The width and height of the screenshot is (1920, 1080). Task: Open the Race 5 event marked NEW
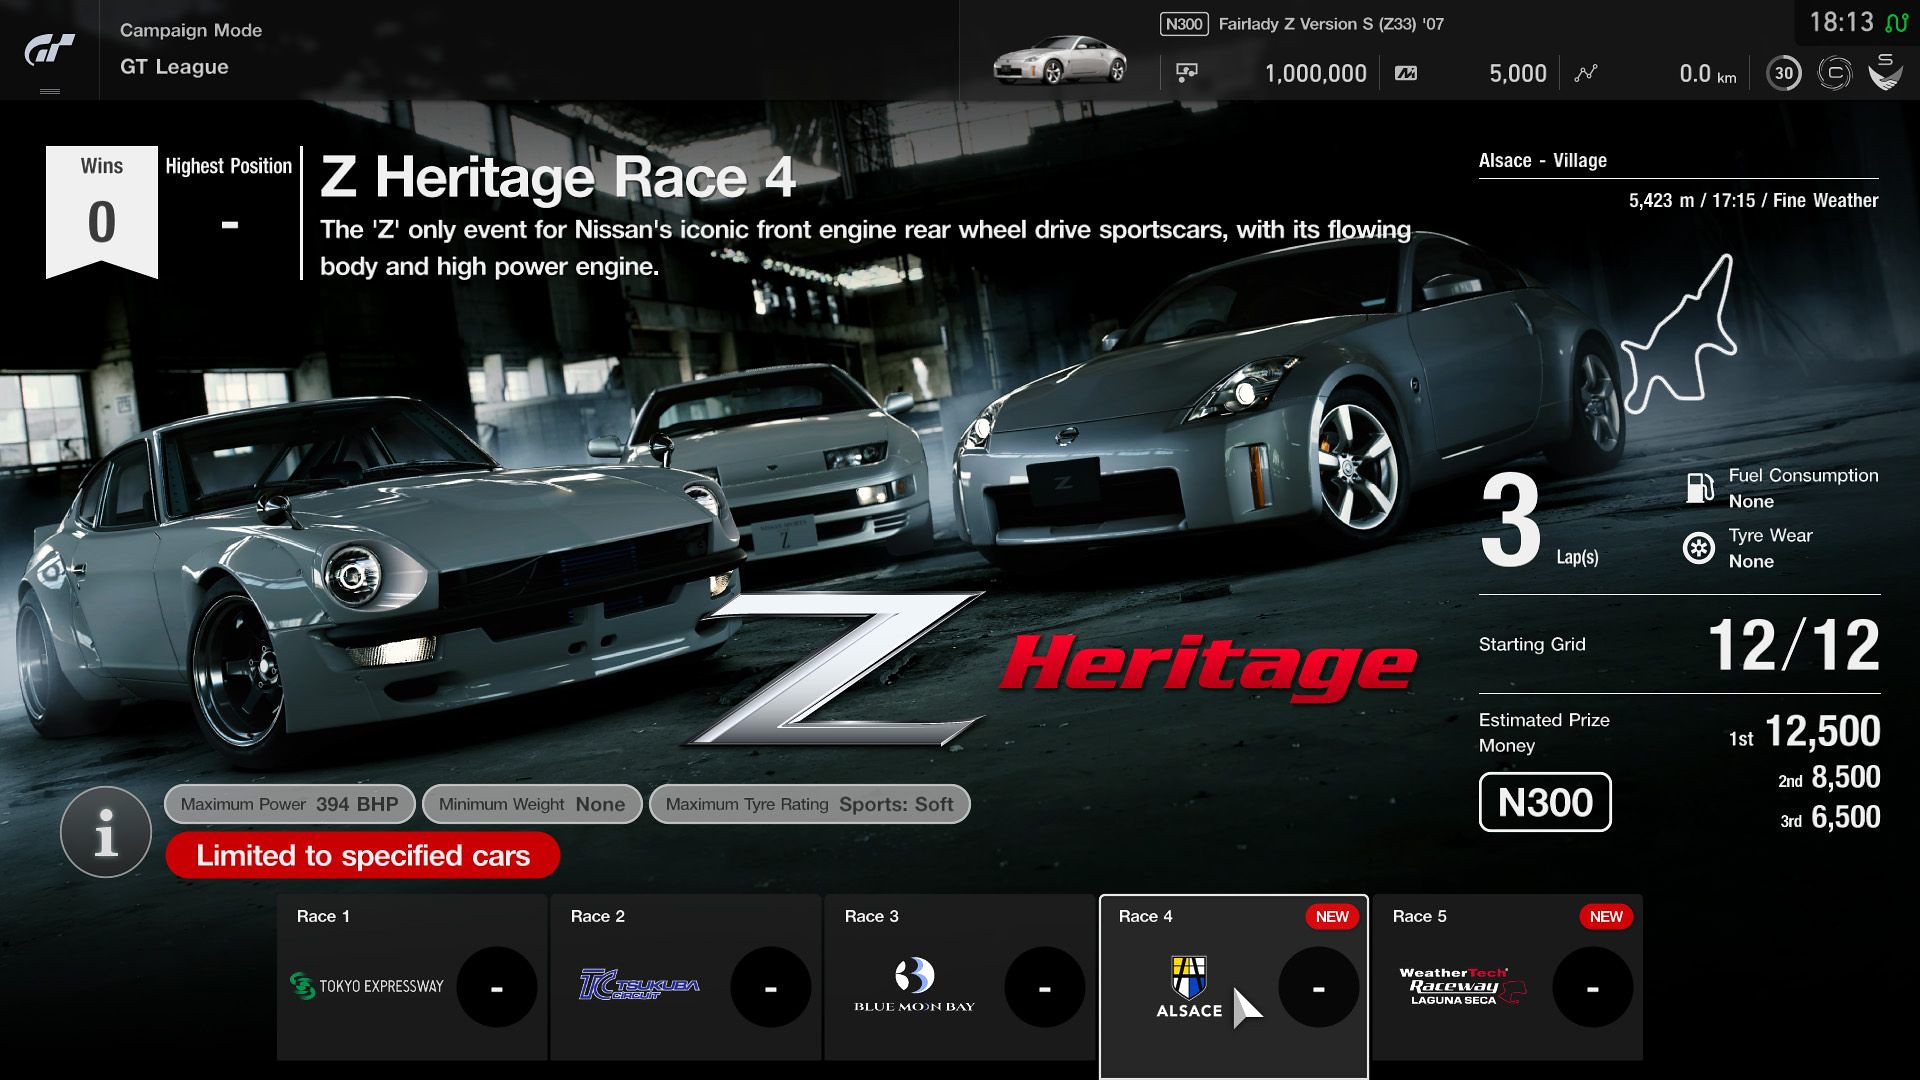1510,975
